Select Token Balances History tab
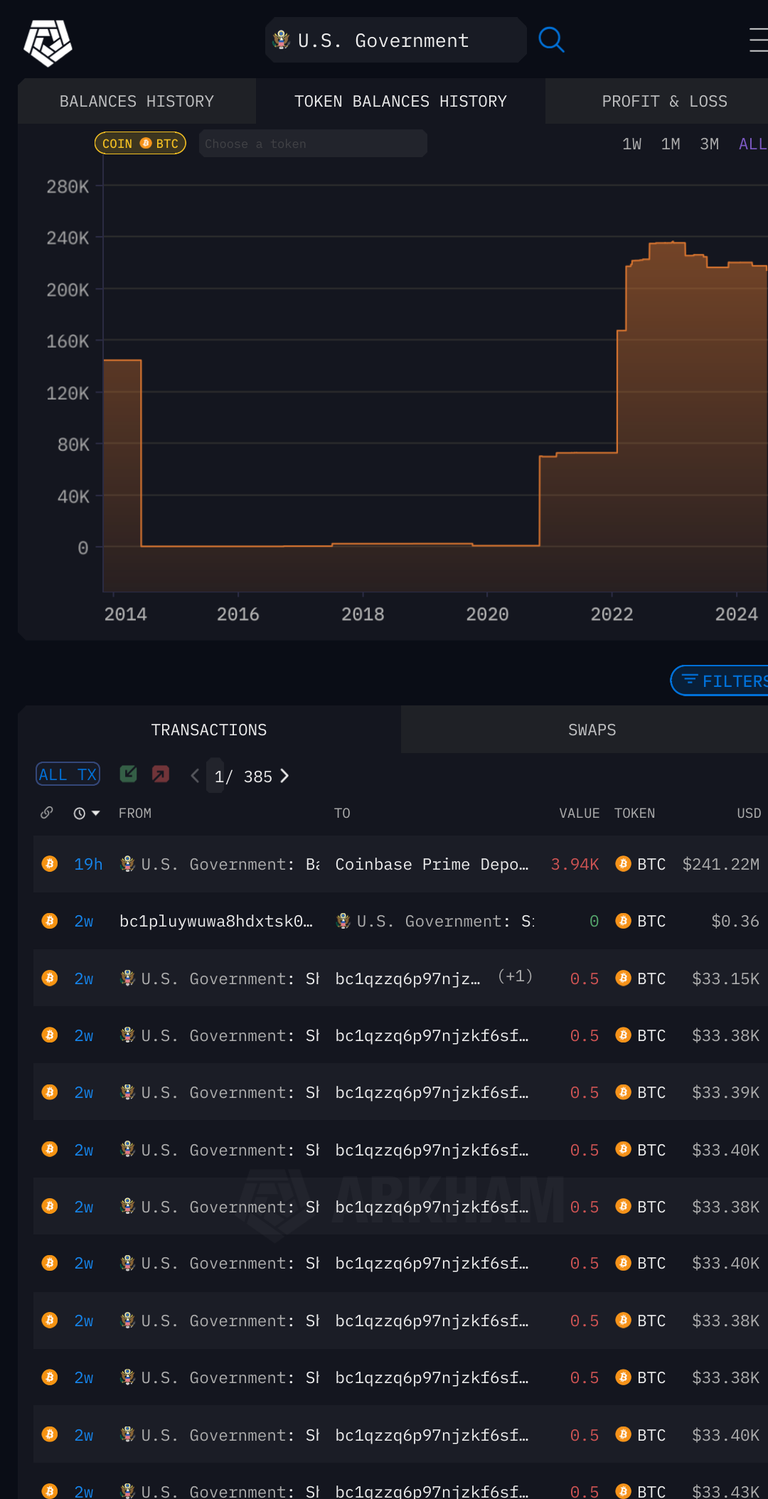This screenshot has width=768, height=1499. [401, 101]
